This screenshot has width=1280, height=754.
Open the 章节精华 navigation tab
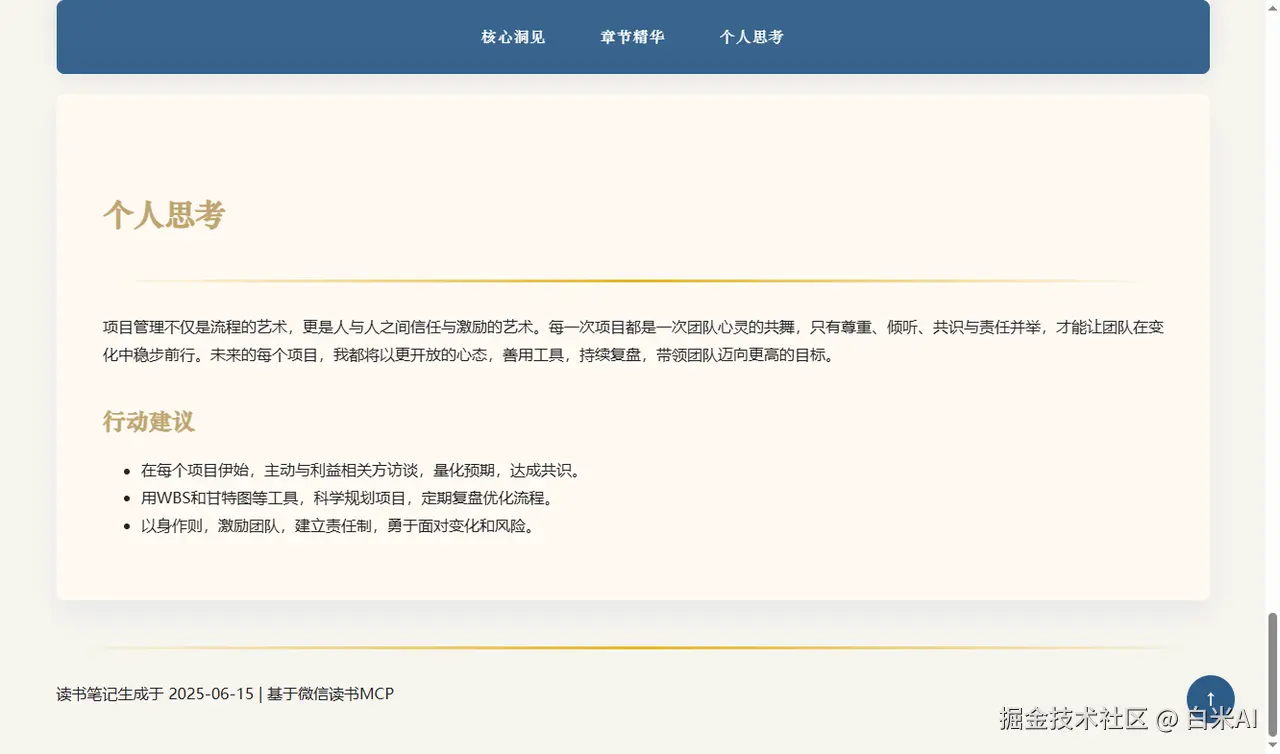pos(632,37)
